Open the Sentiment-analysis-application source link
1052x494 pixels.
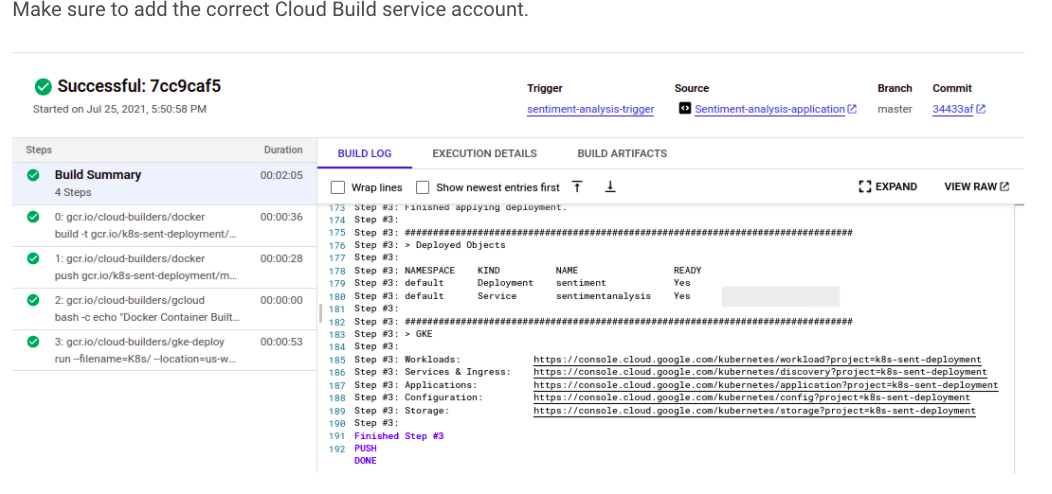(769, 109)
